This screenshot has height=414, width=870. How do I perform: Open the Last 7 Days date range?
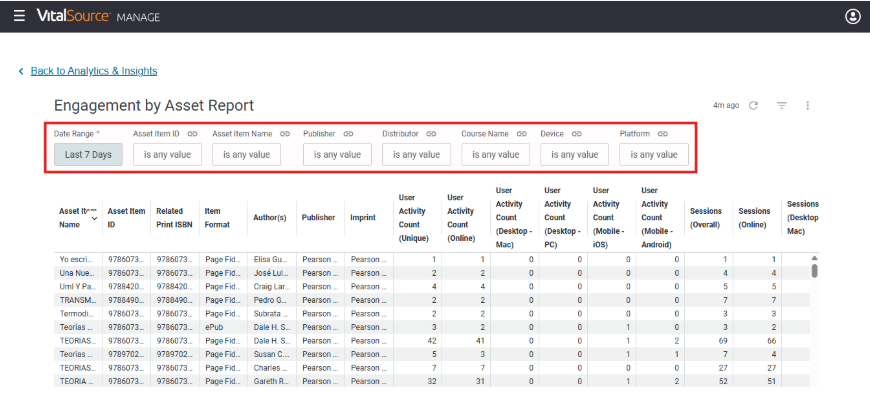(88, 155)
